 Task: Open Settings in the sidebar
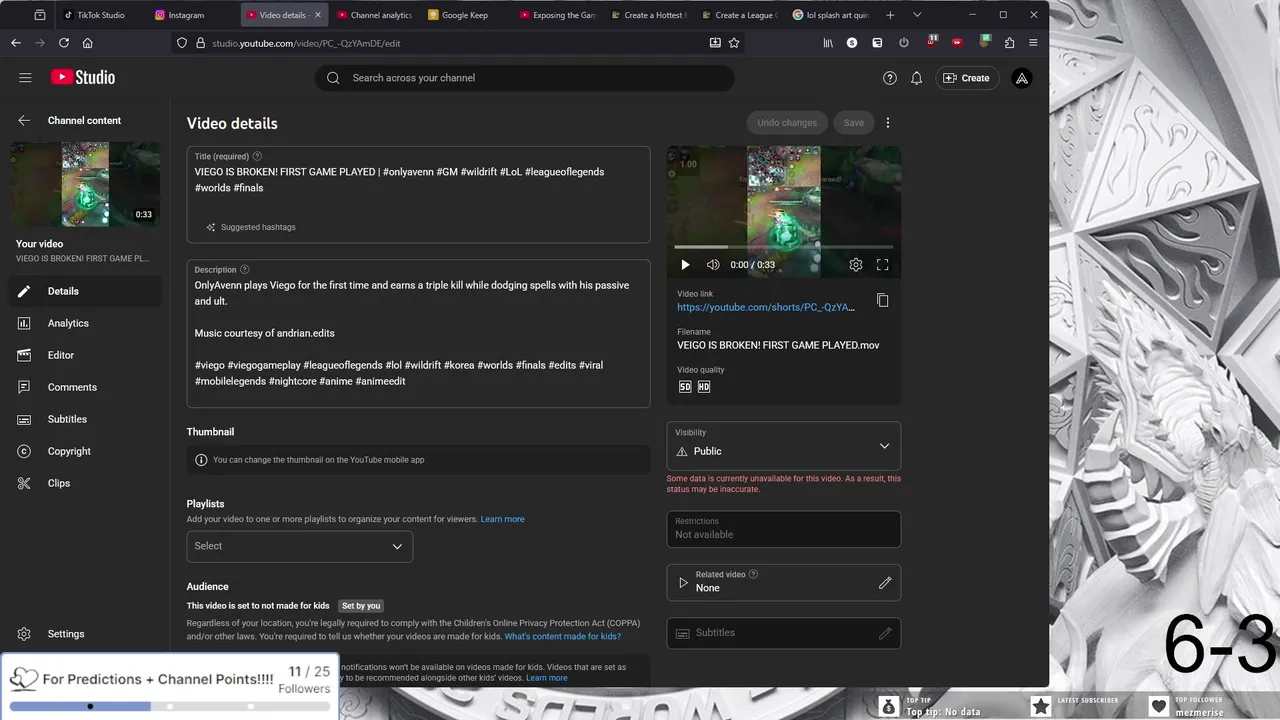pos(85,634)
